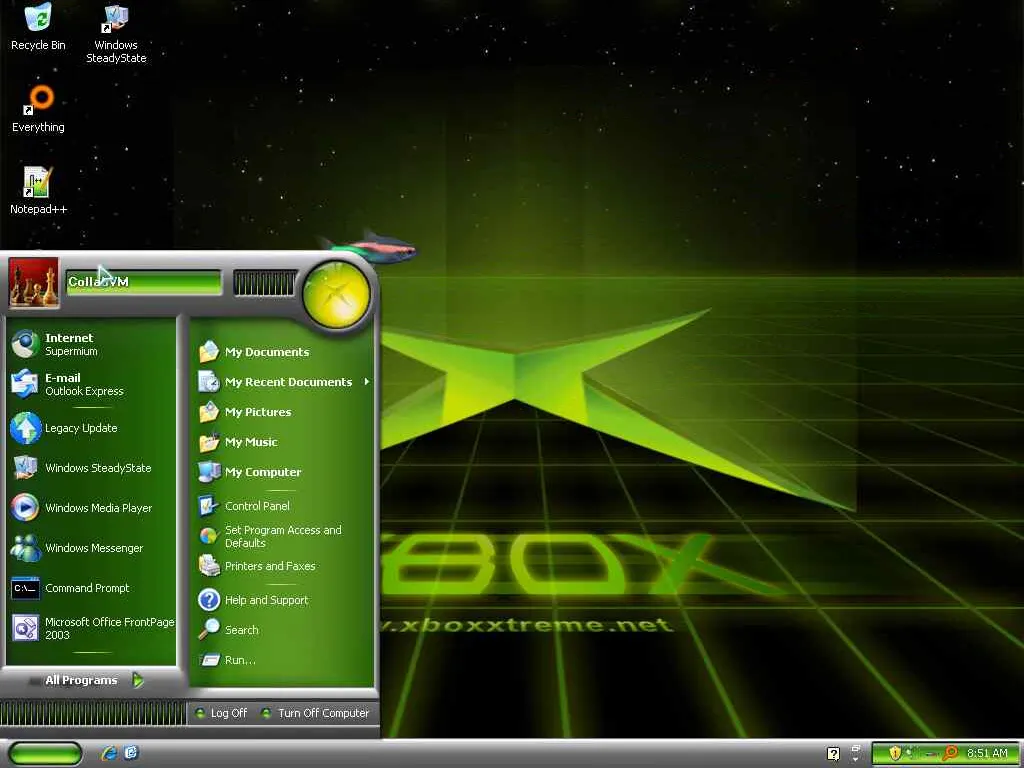Click Turn Off Computer button
The image size is (1024, 768).
coord(315,713)
